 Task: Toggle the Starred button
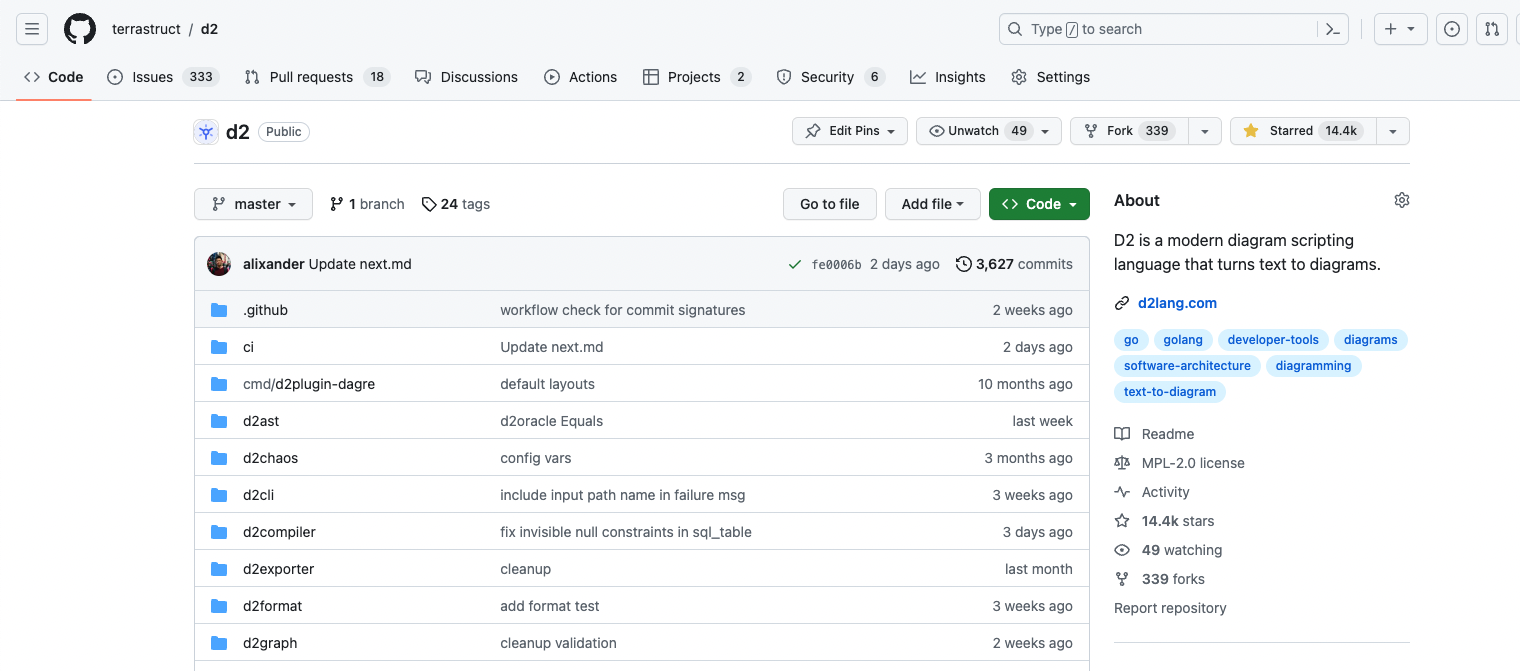click(x=1302, y=131)
